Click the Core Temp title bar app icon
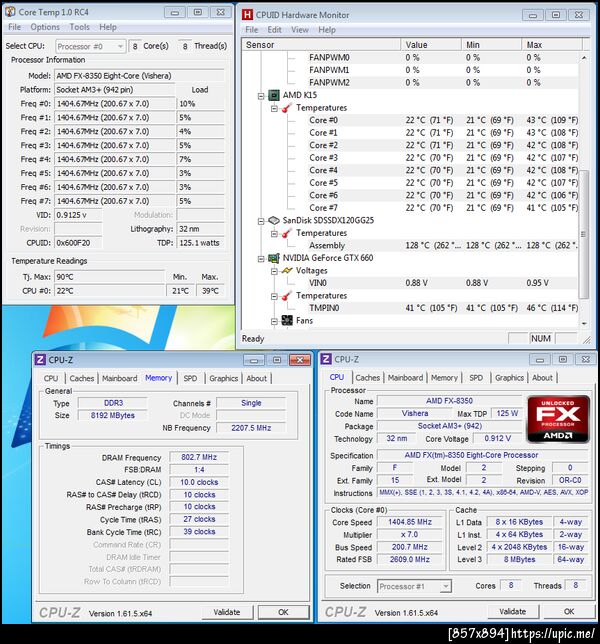The height and width of the screenshot is (644, 600). (x=10, y=12)
